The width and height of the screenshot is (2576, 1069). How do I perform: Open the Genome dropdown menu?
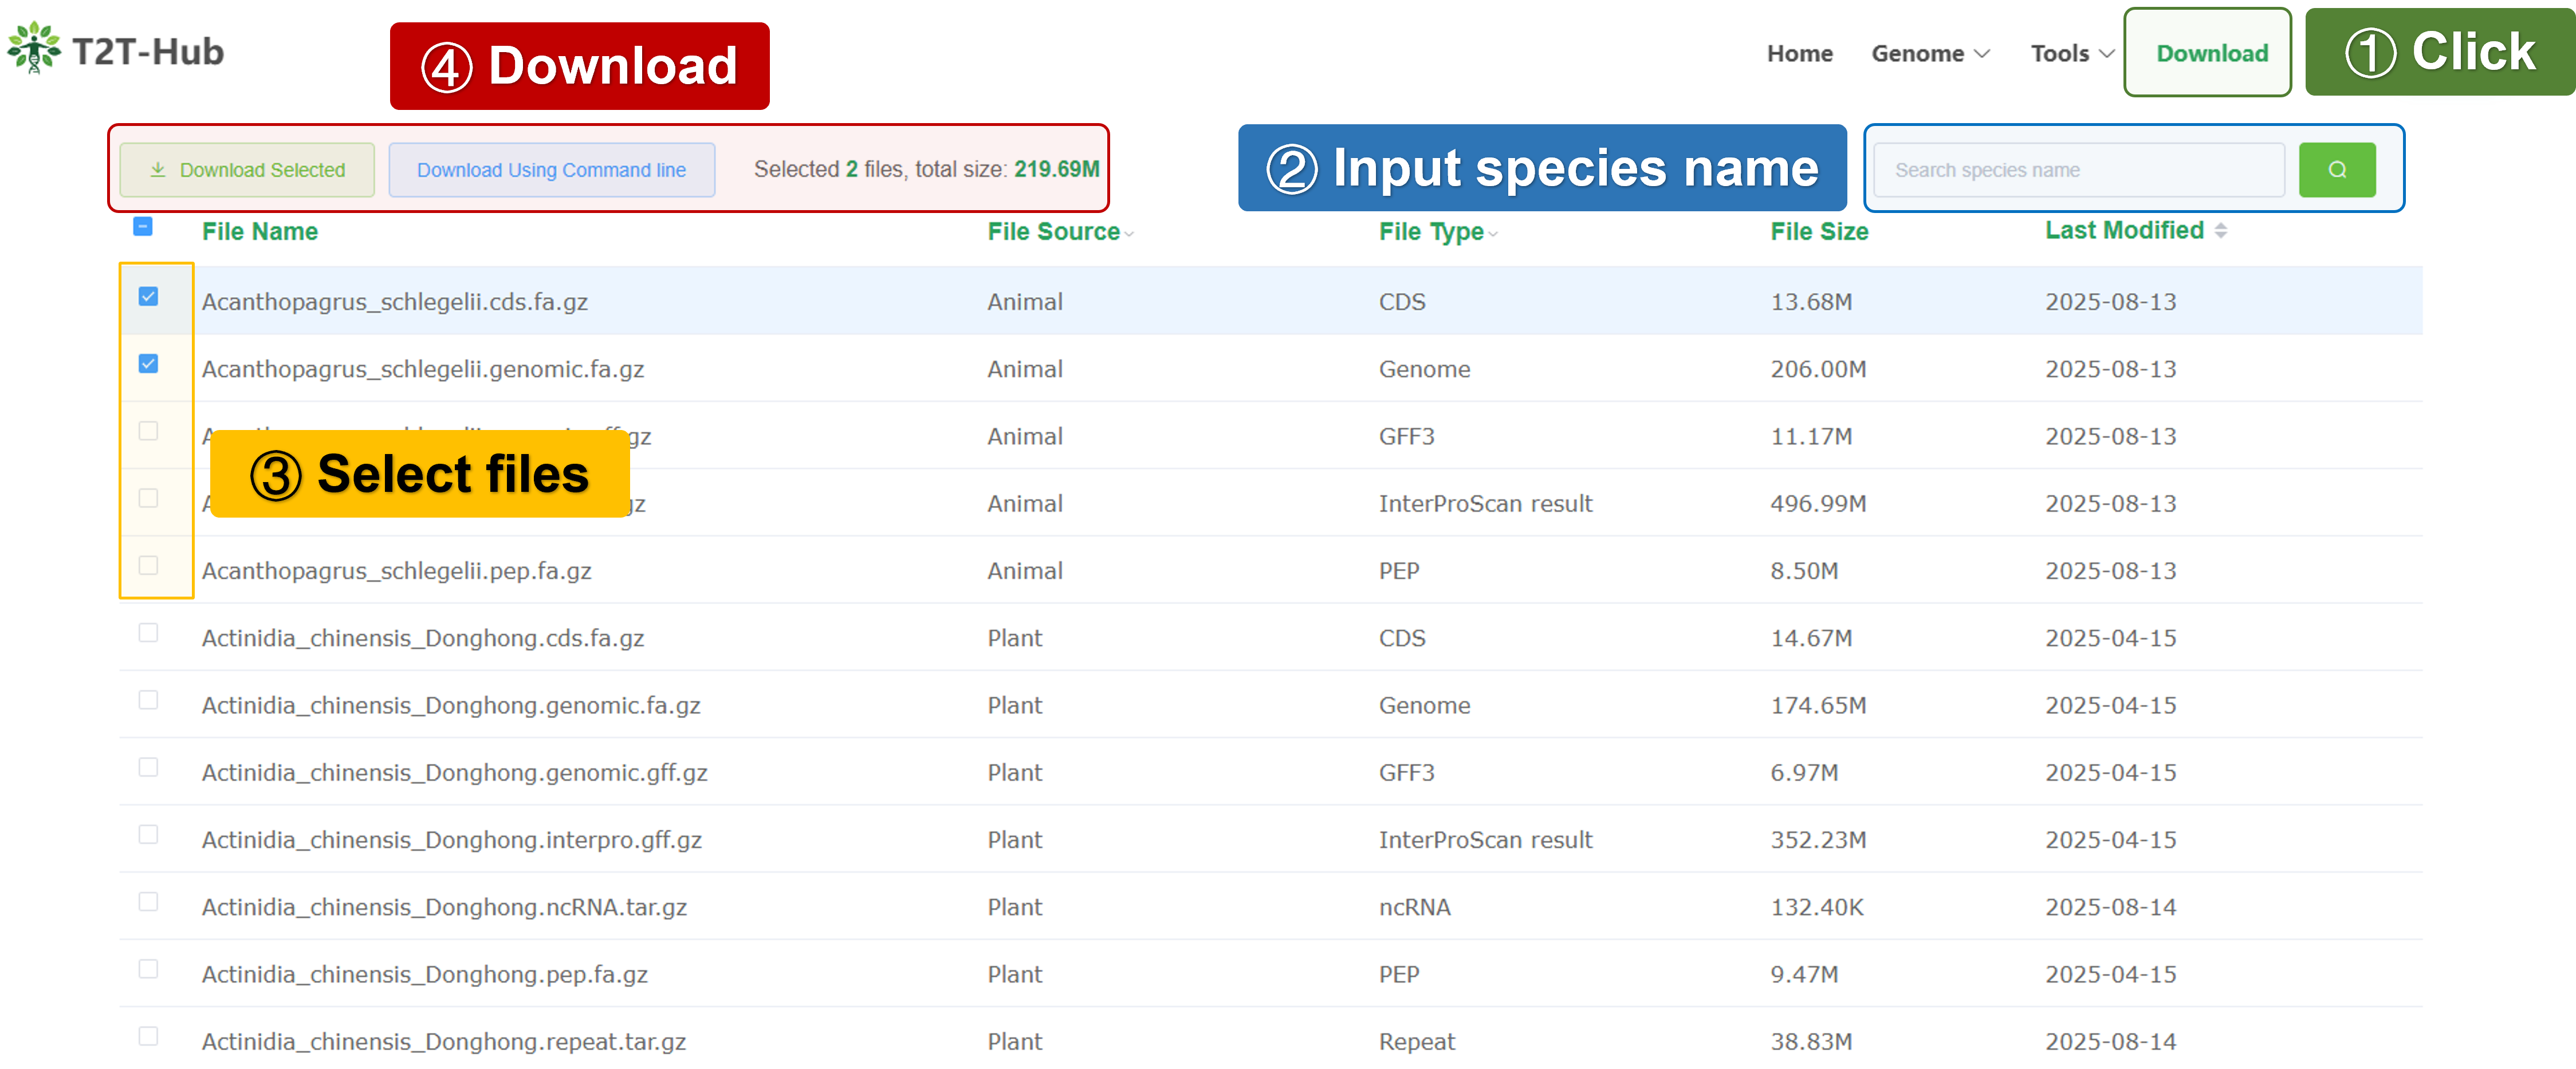[x=1917, y=54]
